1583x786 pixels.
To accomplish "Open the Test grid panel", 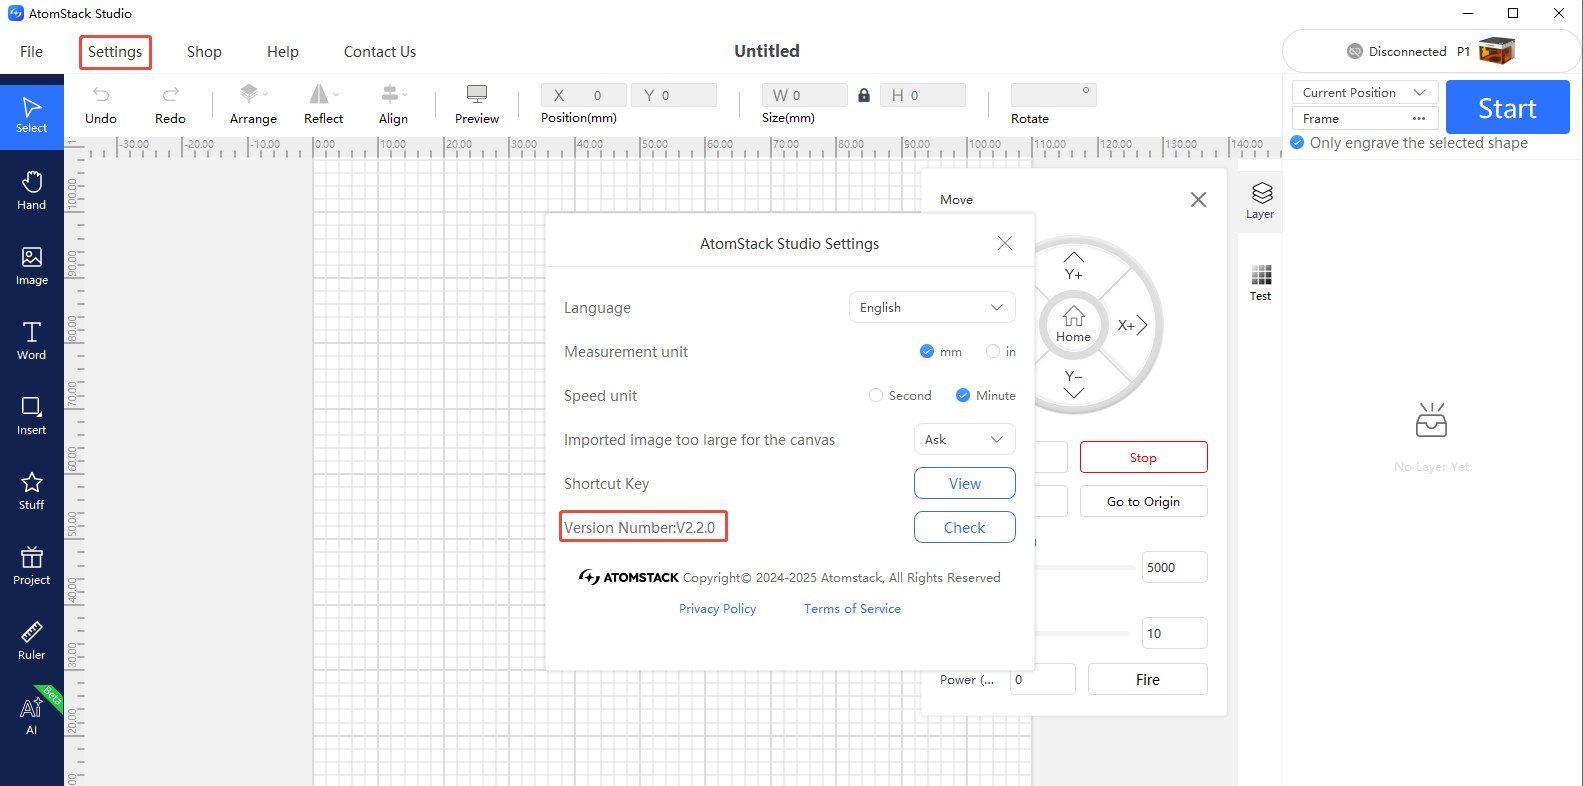I will (1261, 283).
